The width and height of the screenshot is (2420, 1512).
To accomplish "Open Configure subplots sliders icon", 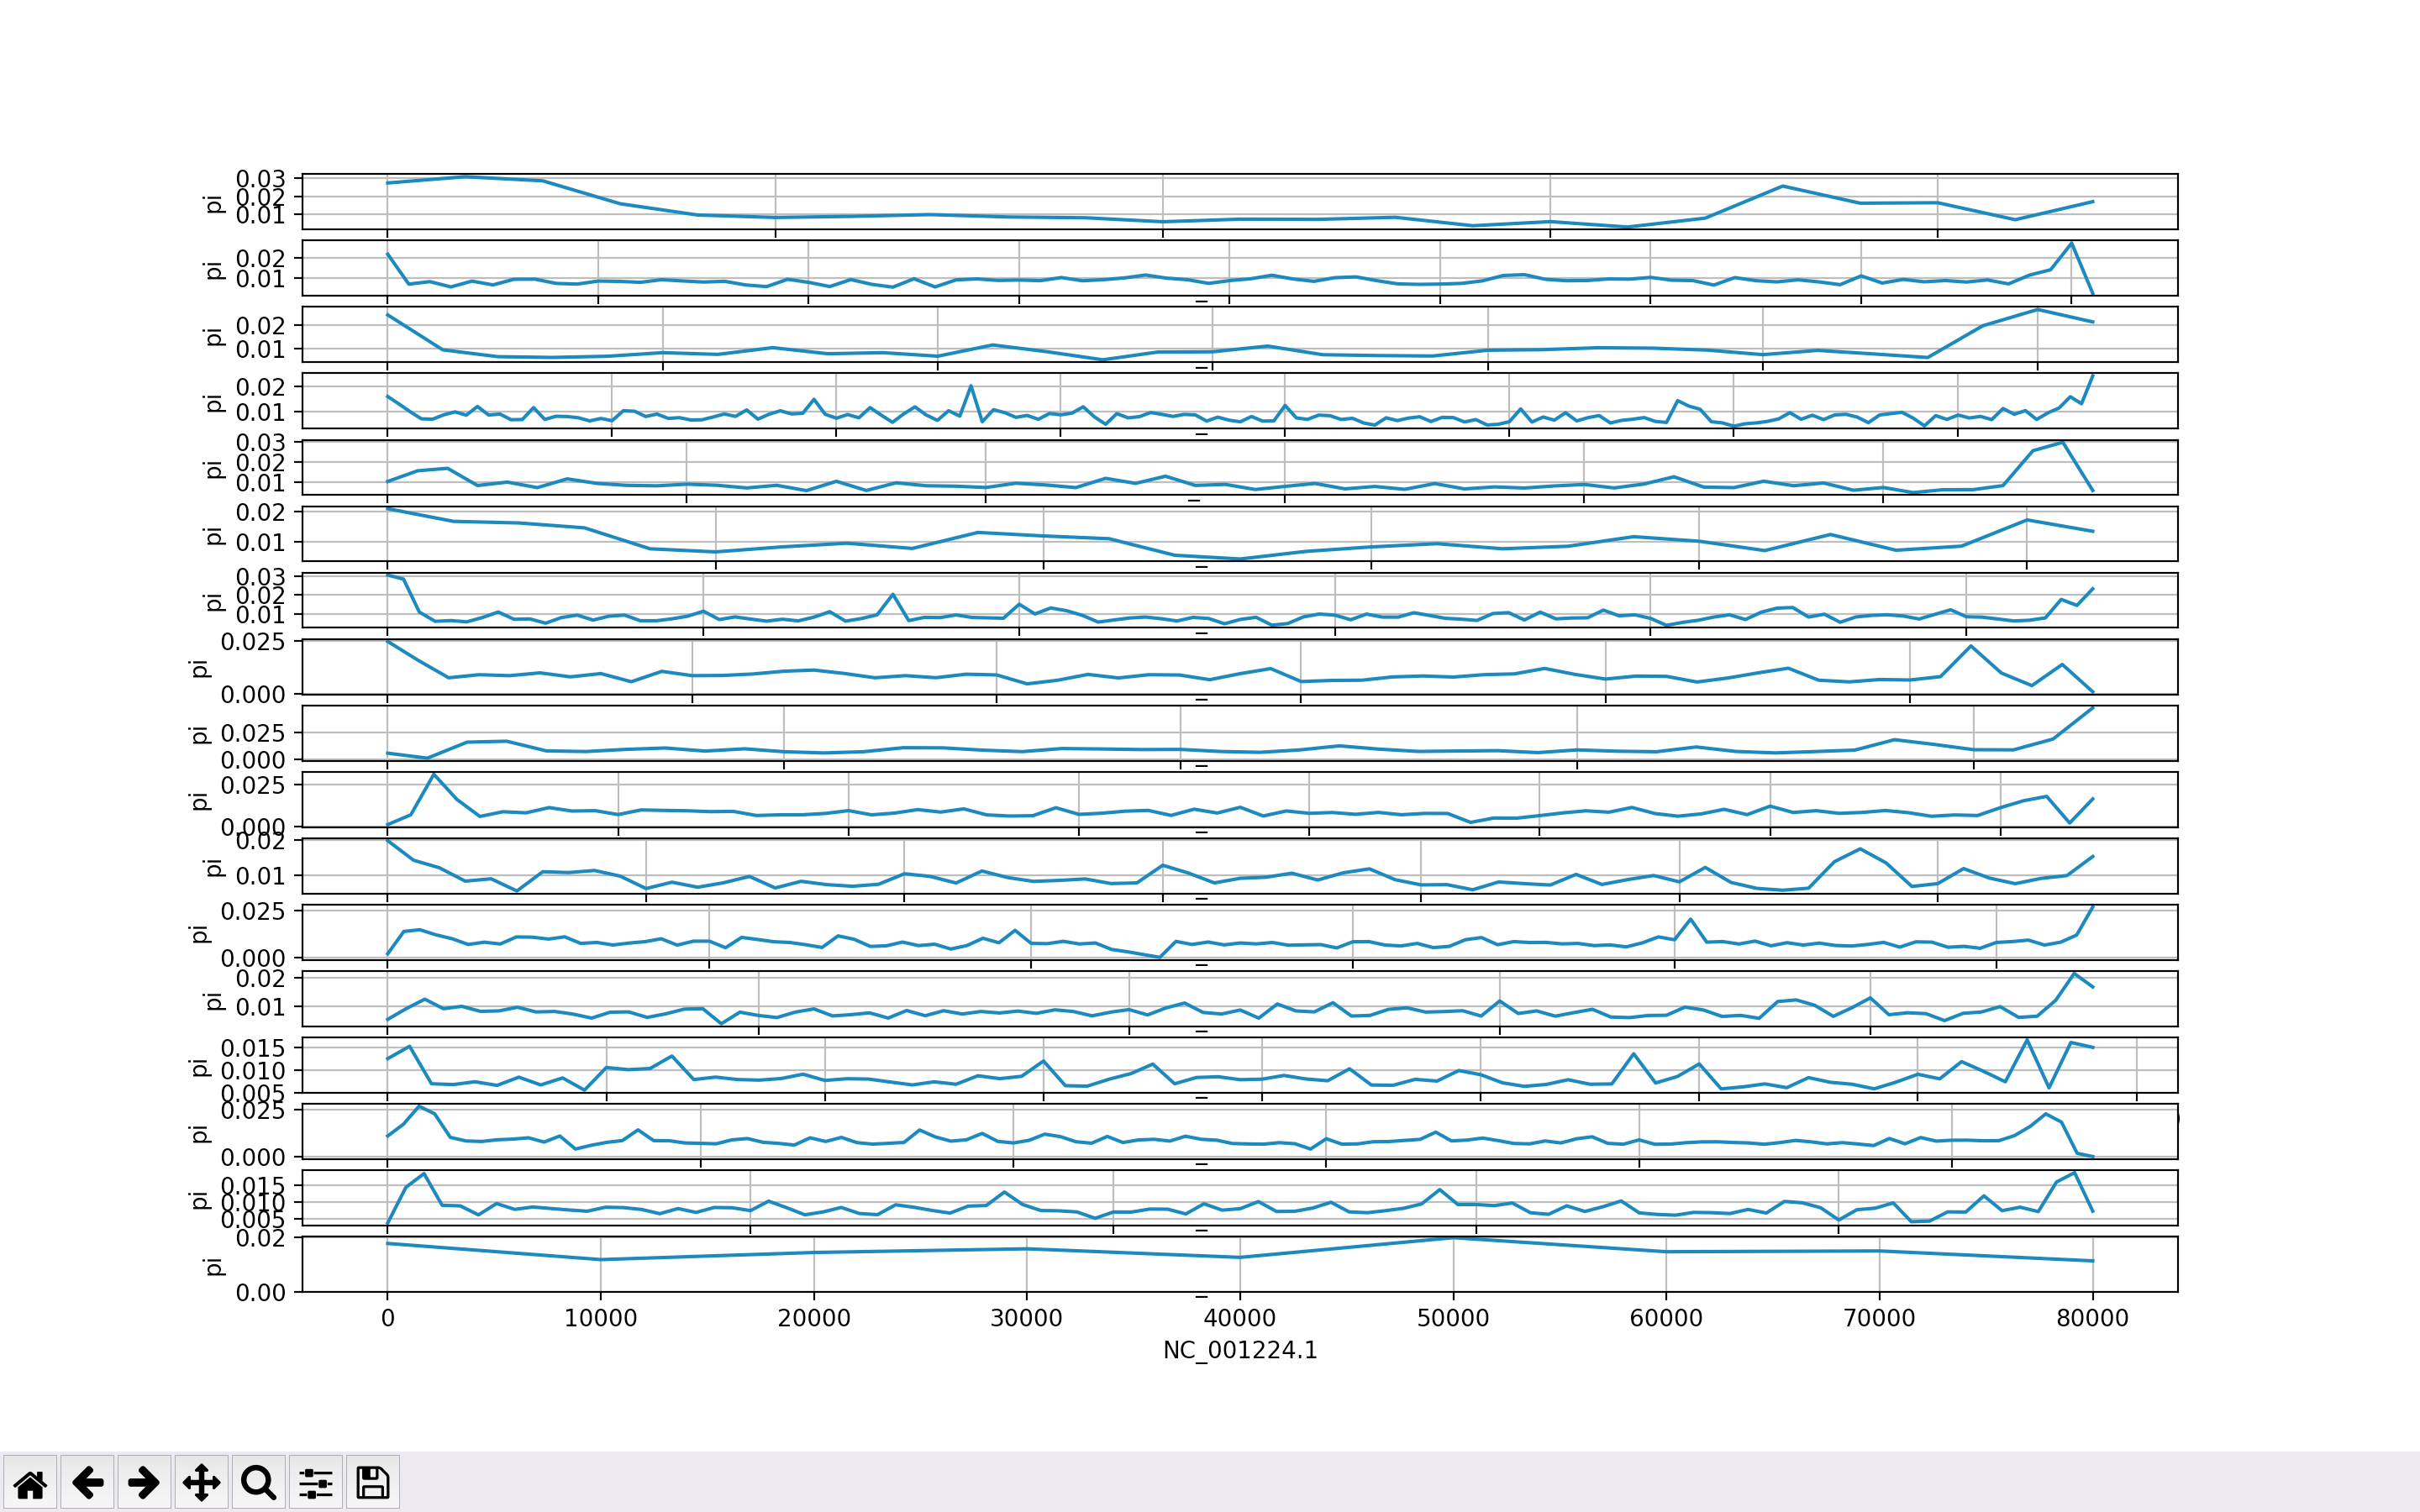I will (x=315, y=1482).
